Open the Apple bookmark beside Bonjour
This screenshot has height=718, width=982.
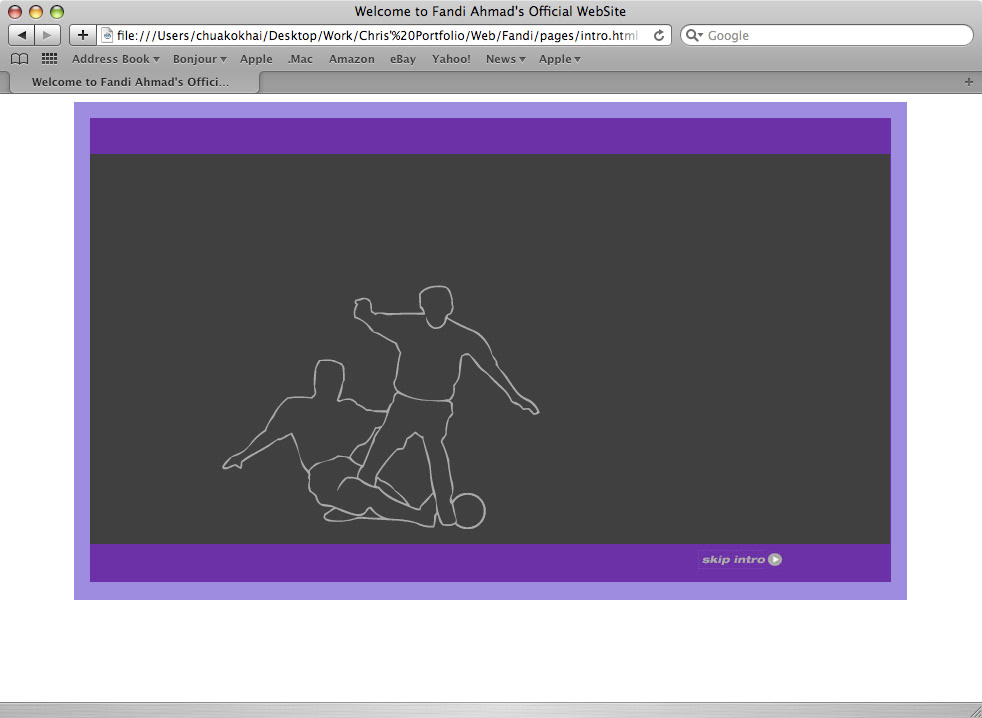coord(256,59)
